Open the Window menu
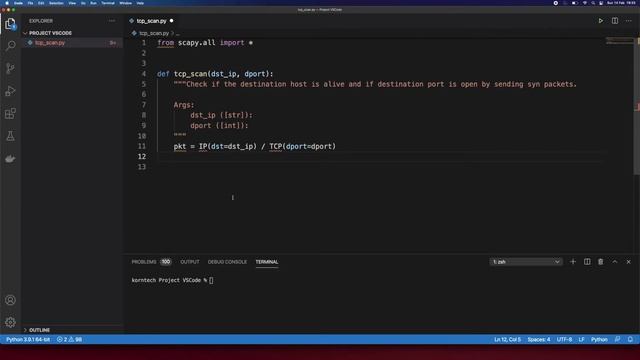The width and height of the screenshot is (640, 360). click(x=126, y=3)
